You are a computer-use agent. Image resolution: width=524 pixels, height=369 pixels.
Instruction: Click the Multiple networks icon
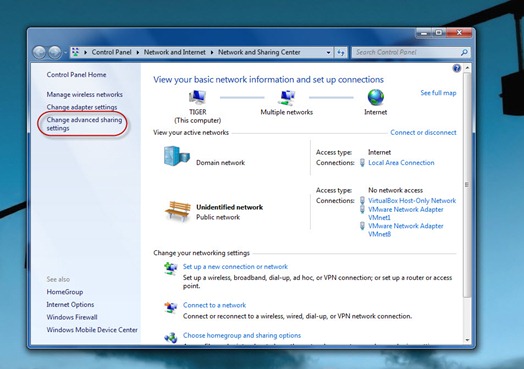pos(287,98)
